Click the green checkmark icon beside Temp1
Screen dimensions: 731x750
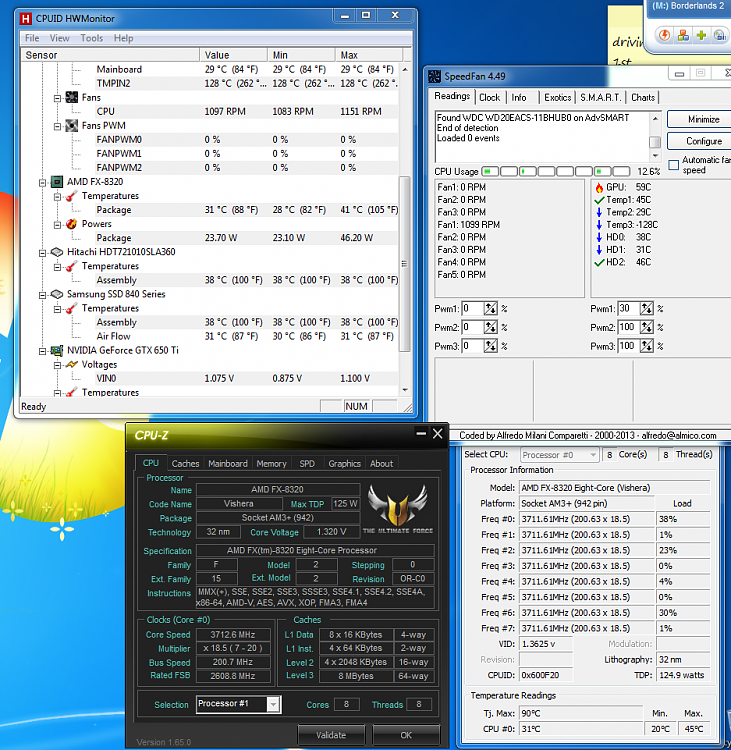pyautogui.click(x=599, y=200)
